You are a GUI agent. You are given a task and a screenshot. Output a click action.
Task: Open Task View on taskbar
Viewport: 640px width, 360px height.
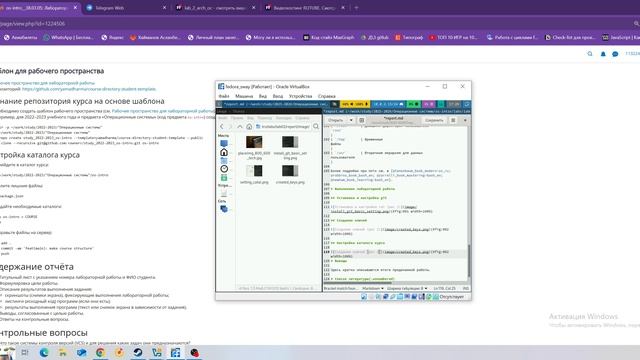point(25,353)
